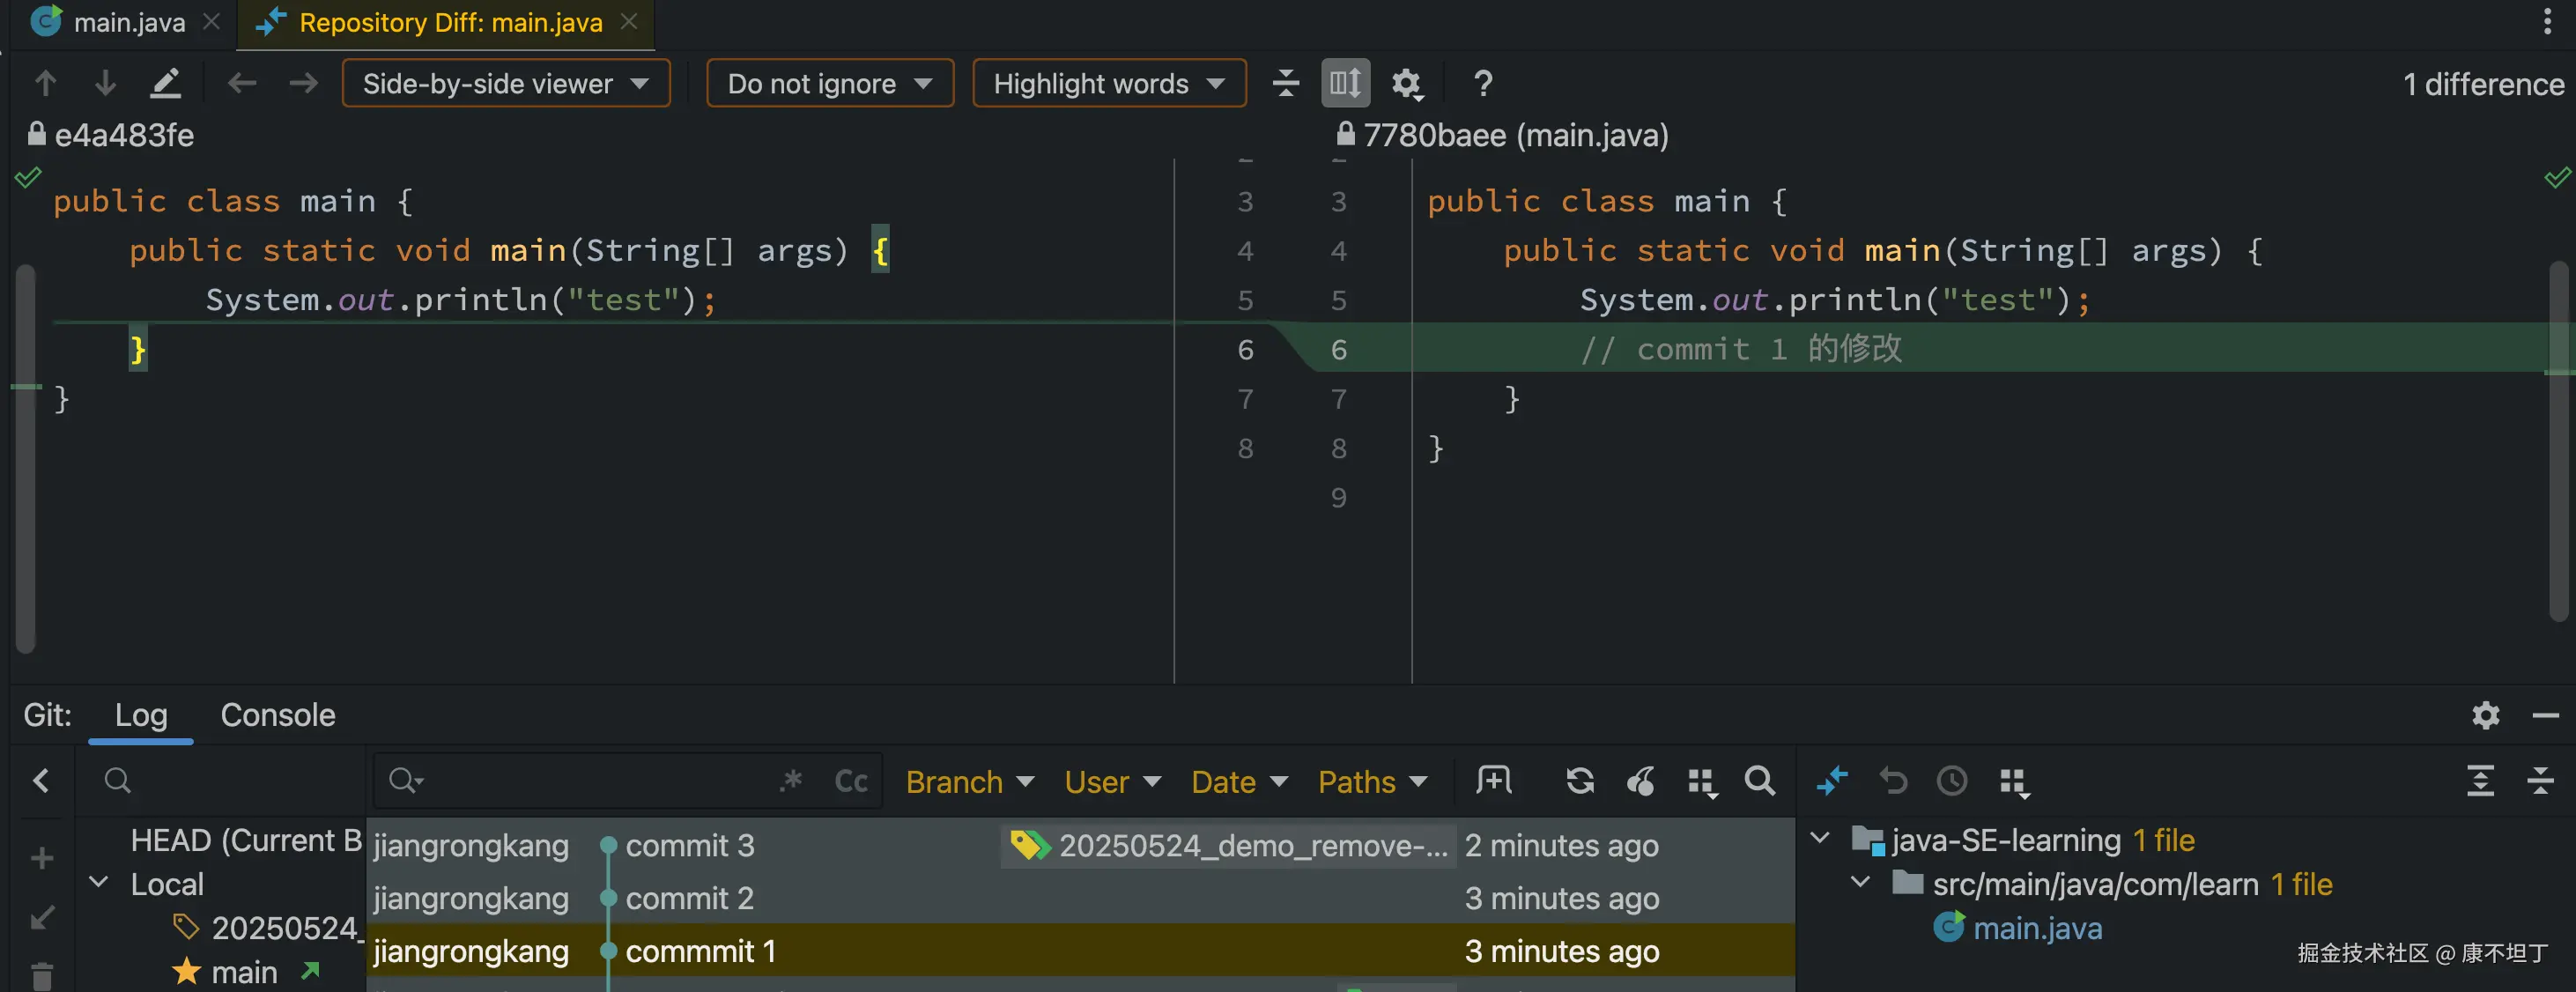
Task: Refresh the Git log
Action: pyautogui.click(x=1580, y=781)
